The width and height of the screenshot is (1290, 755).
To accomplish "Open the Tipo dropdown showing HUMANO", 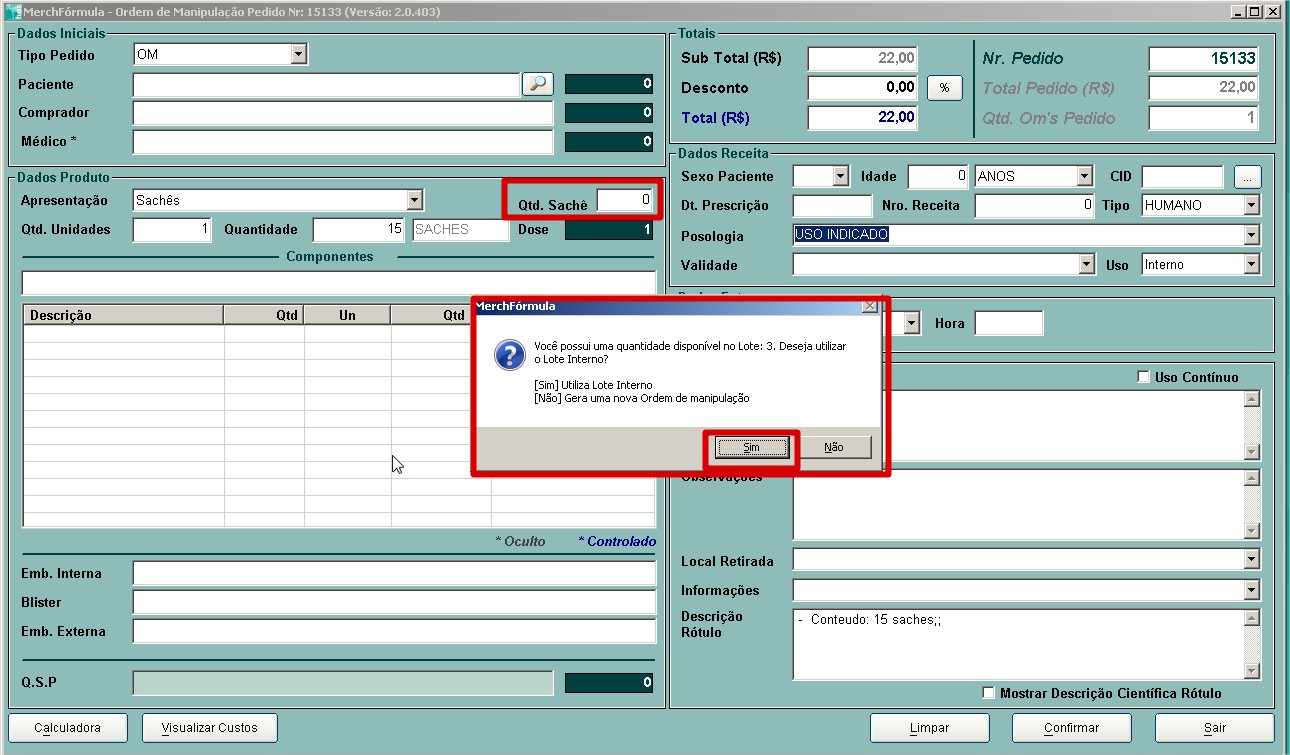I will tap(1251, 205).
